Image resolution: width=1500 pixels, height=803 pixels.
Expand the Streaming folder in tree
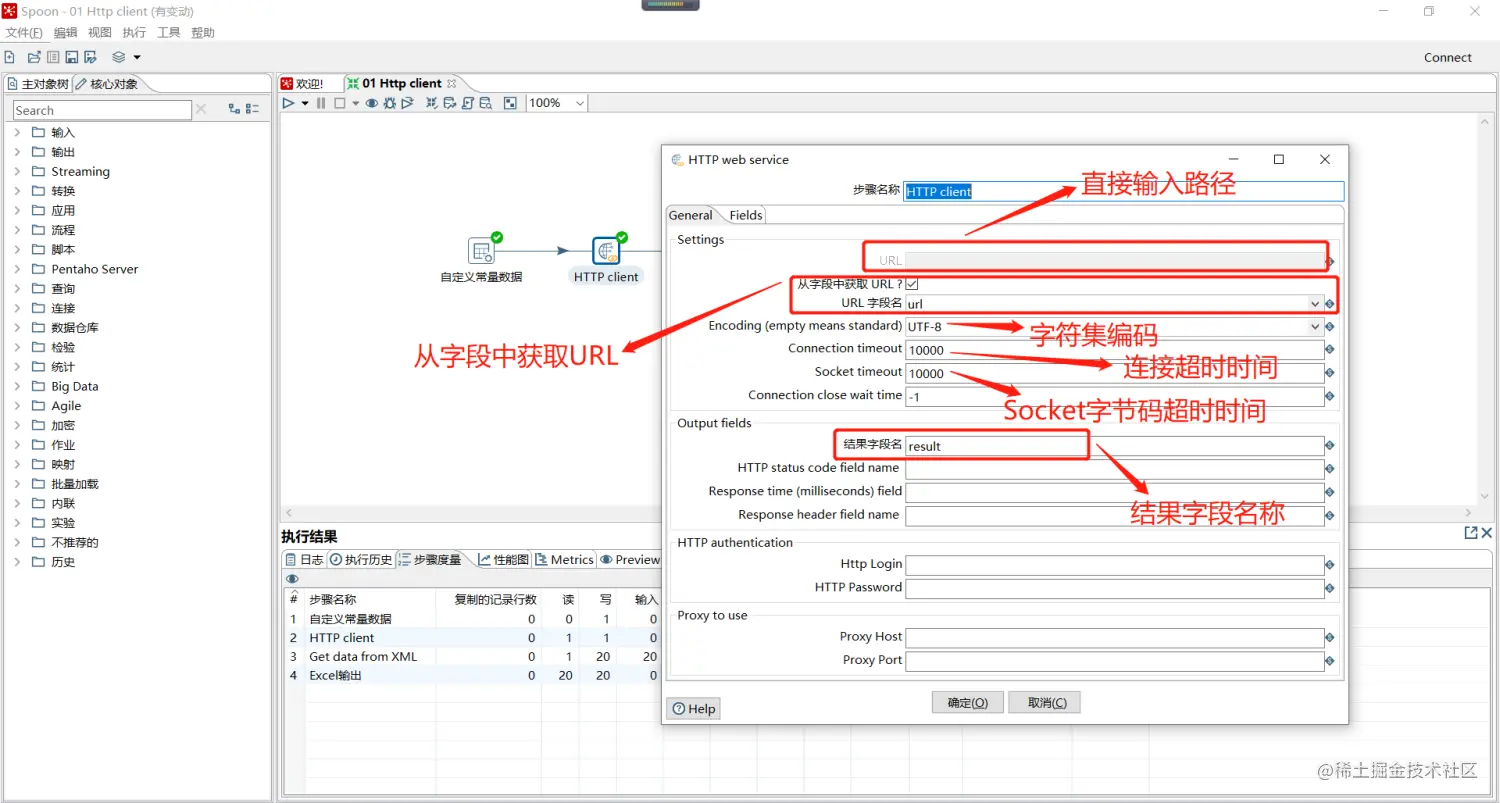coord(17,171)
